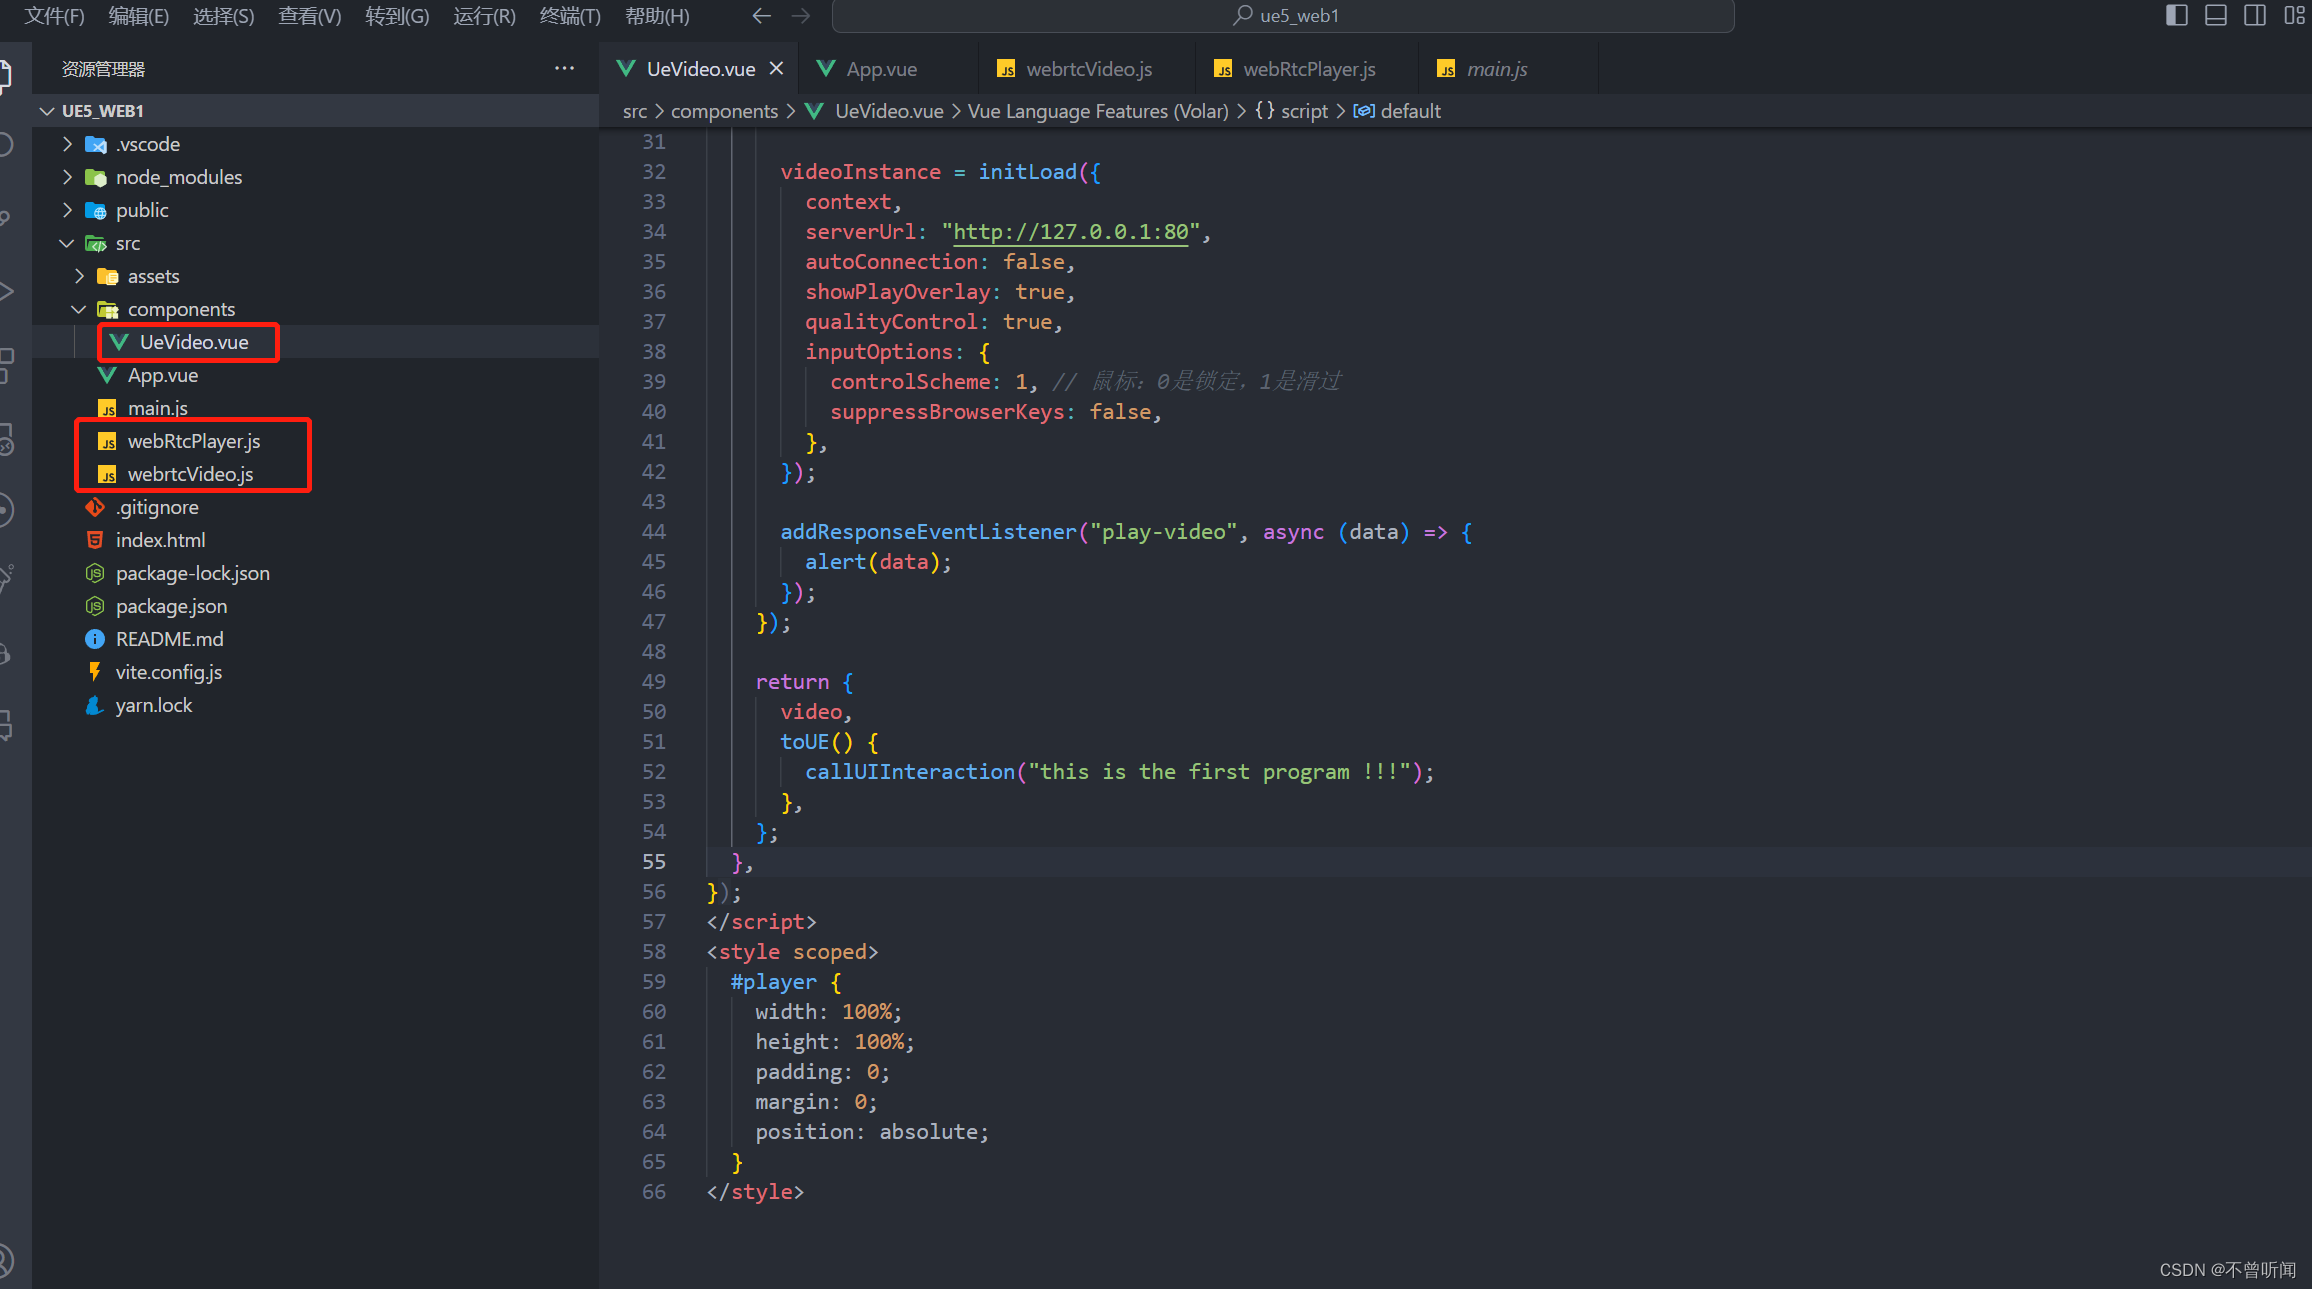Open the 终端(T) menu
The width and height of the screenshot is (2312, 1289).
click(x=569, y=16)
